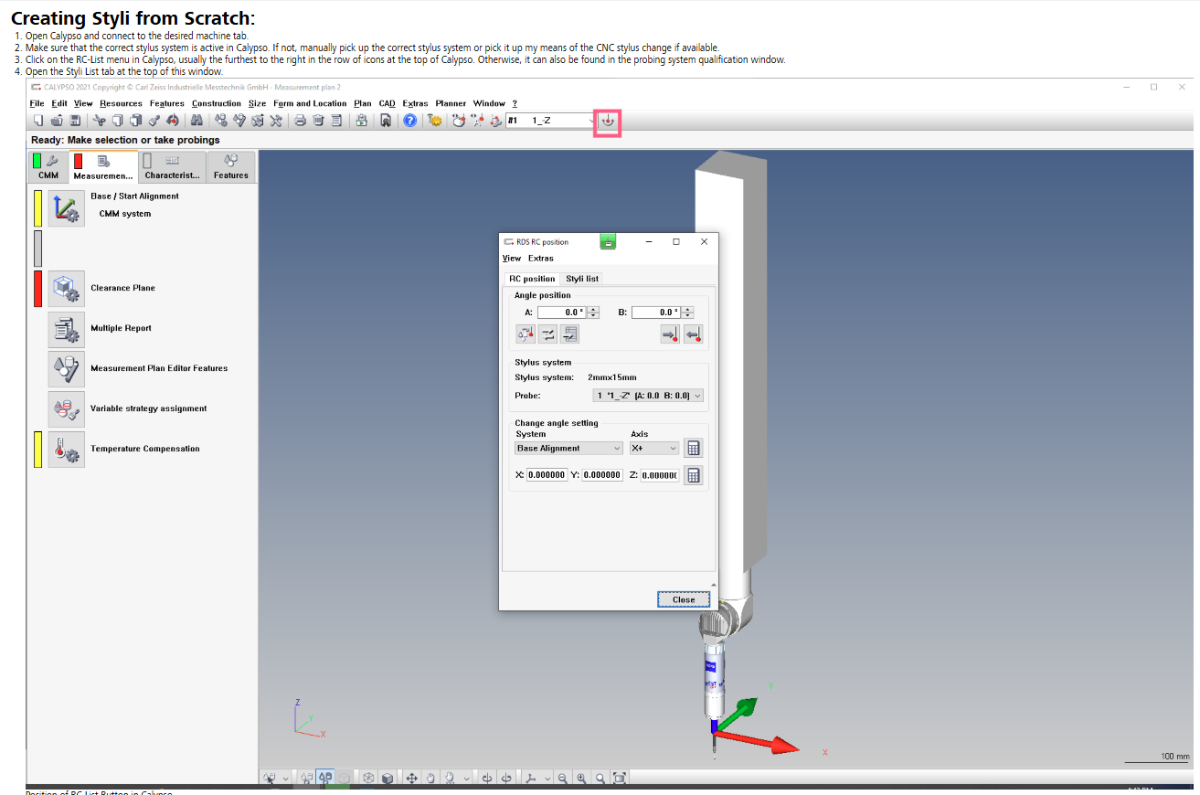
Task: Switch to the Styli list tab
Action: point(581,278)
